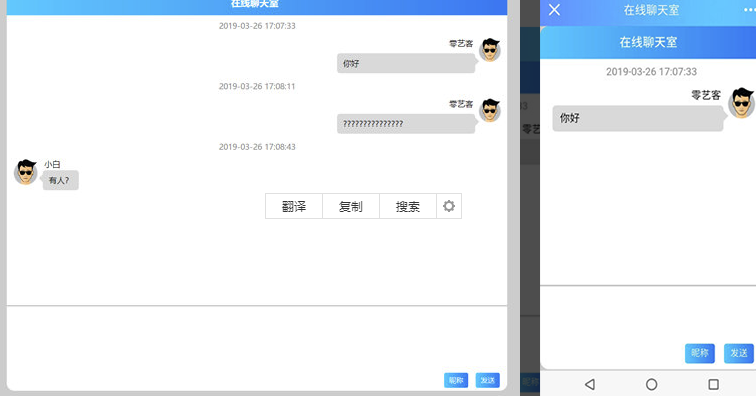Click the 有人? message bubble
756x396 pixels.
point(60,180)
